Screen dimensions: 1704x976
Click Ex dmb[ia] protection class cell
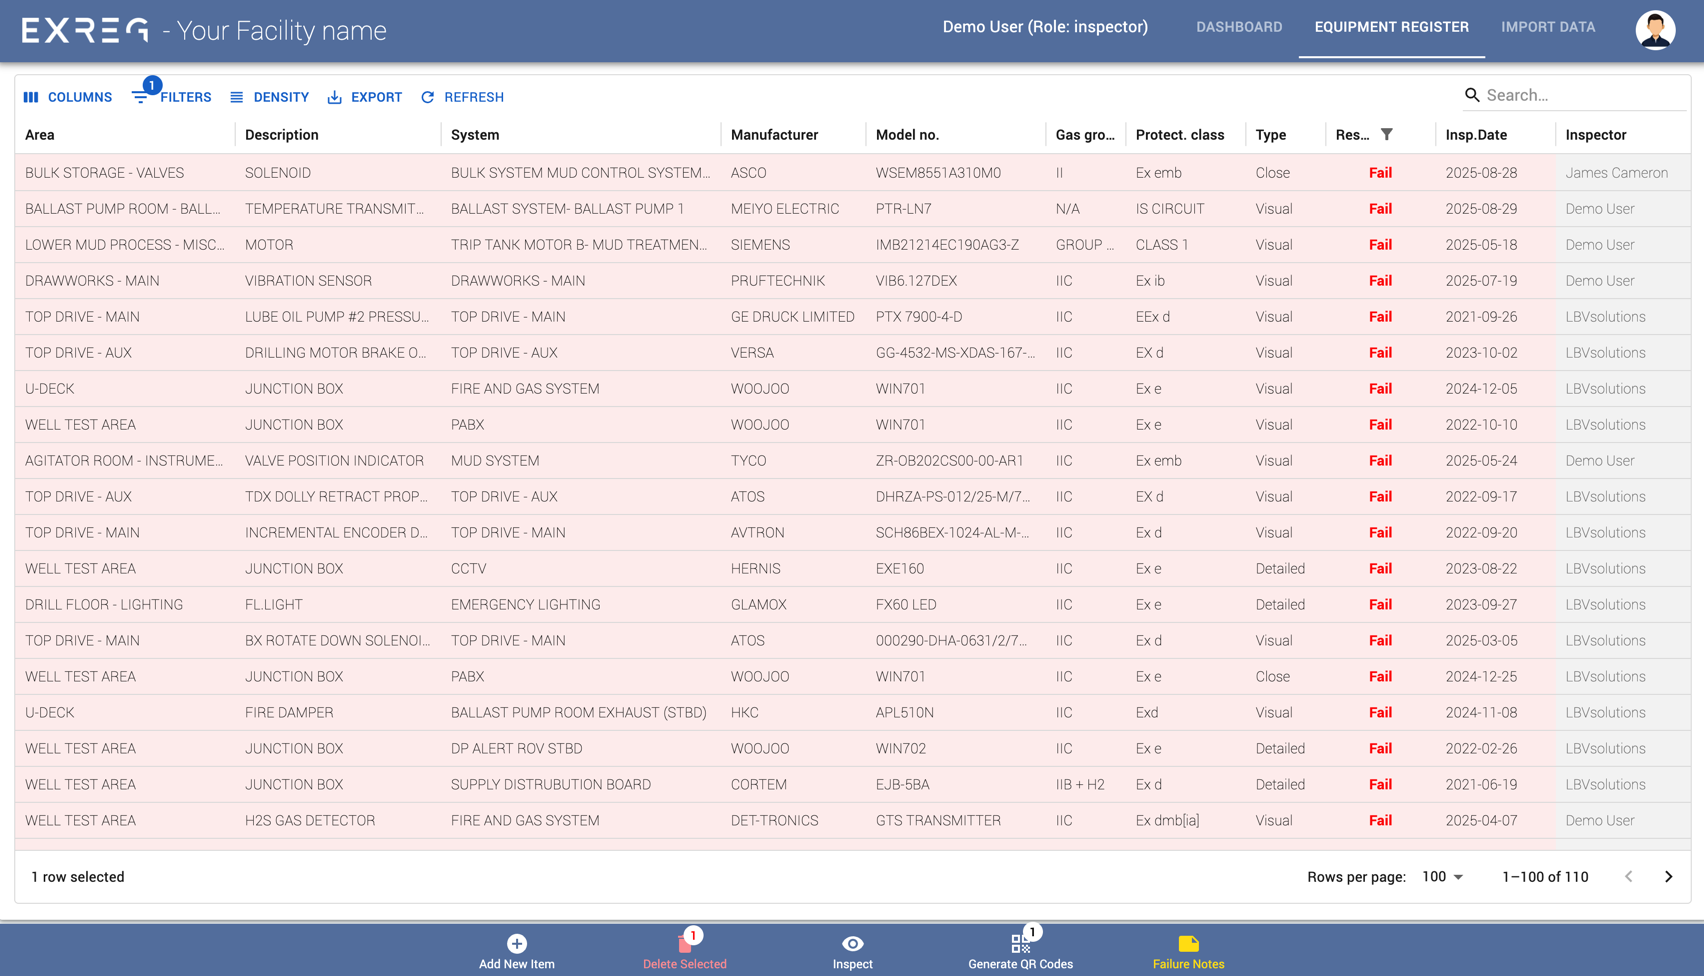[1167, 821]
